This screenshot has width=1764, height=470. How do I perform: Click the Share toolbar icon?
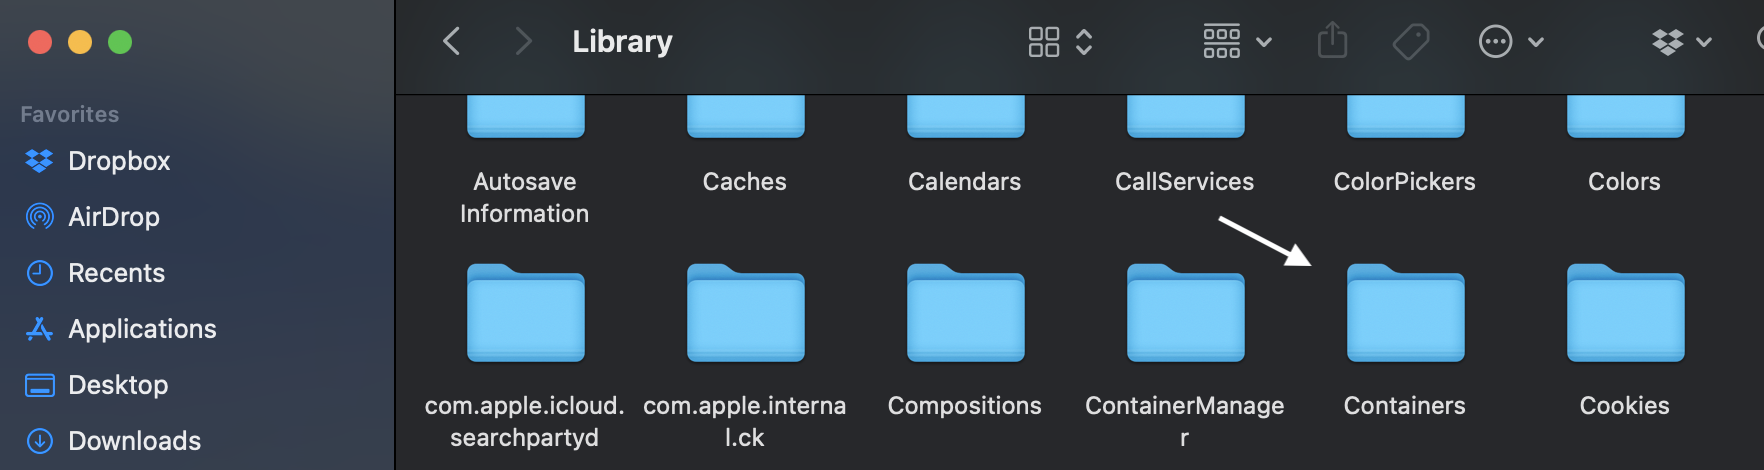tap(1332, 42)
